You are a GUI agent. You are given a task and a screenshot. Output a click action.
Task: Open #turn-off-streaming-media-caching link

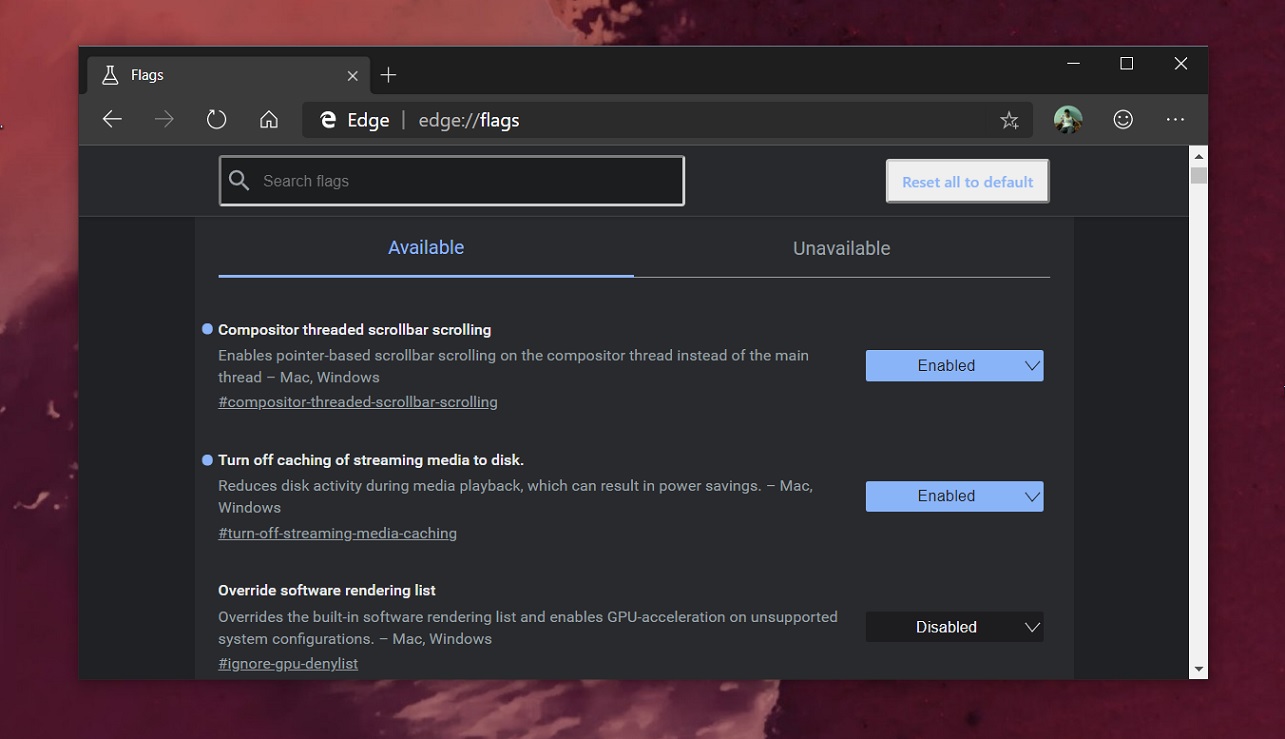(x=337, y=533)
